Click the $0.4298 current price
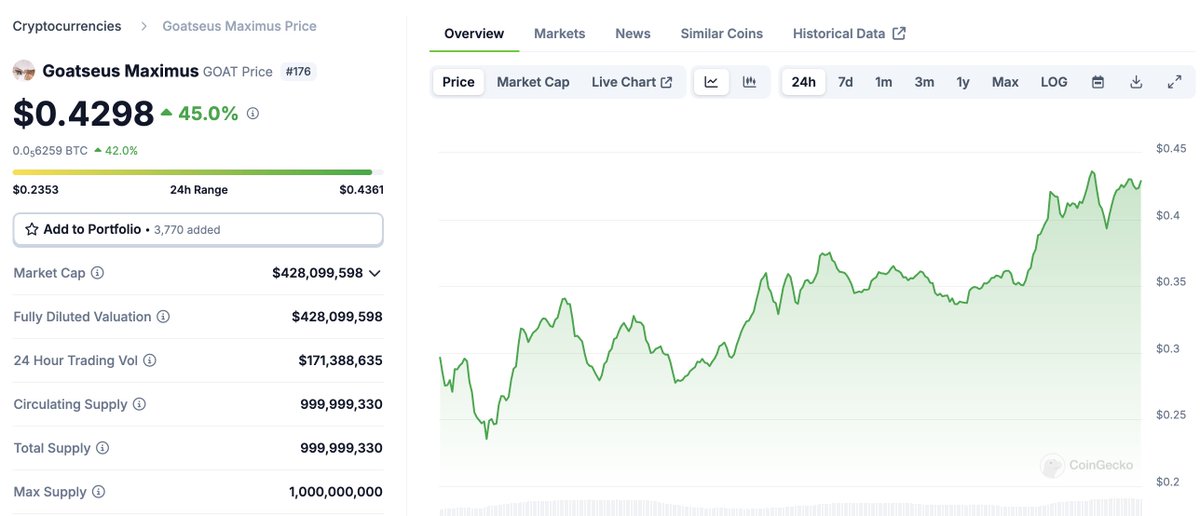This screenshot has width=1200, height=516. tap(84, 114)
